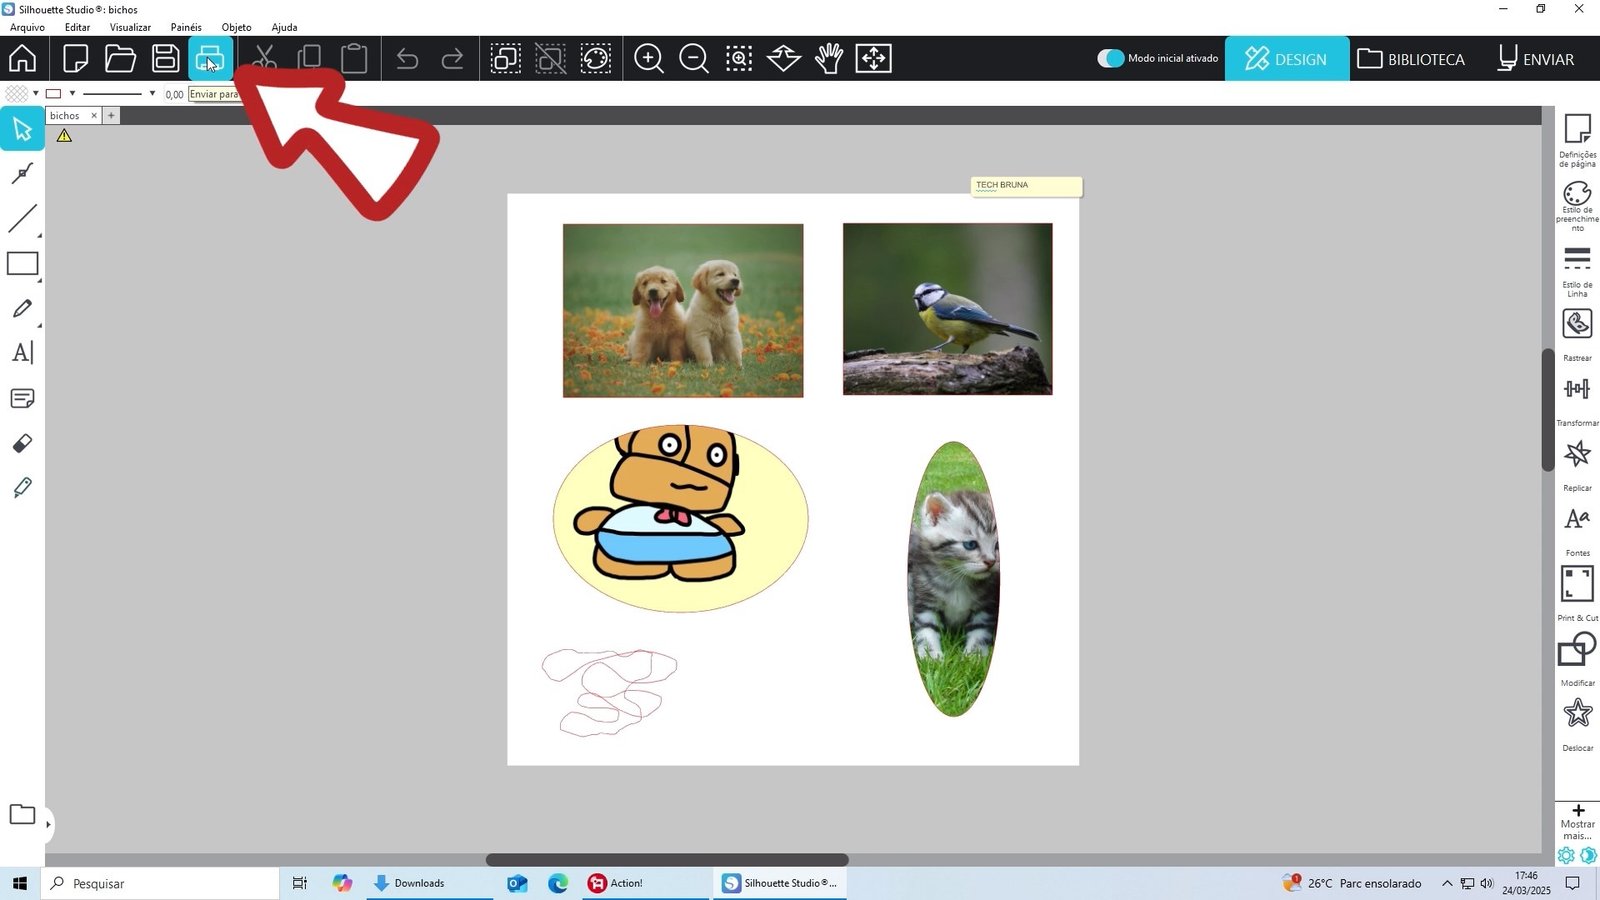Select the freehand Draw tool
The height and width of the screenshot is (900, 1600).
[x=22, y=308]
